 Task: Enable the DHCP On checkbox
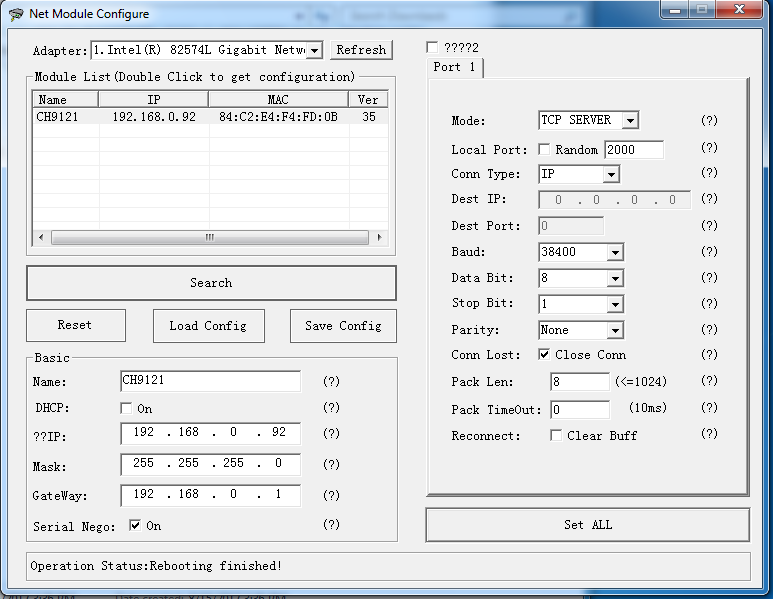coord(126,408)
